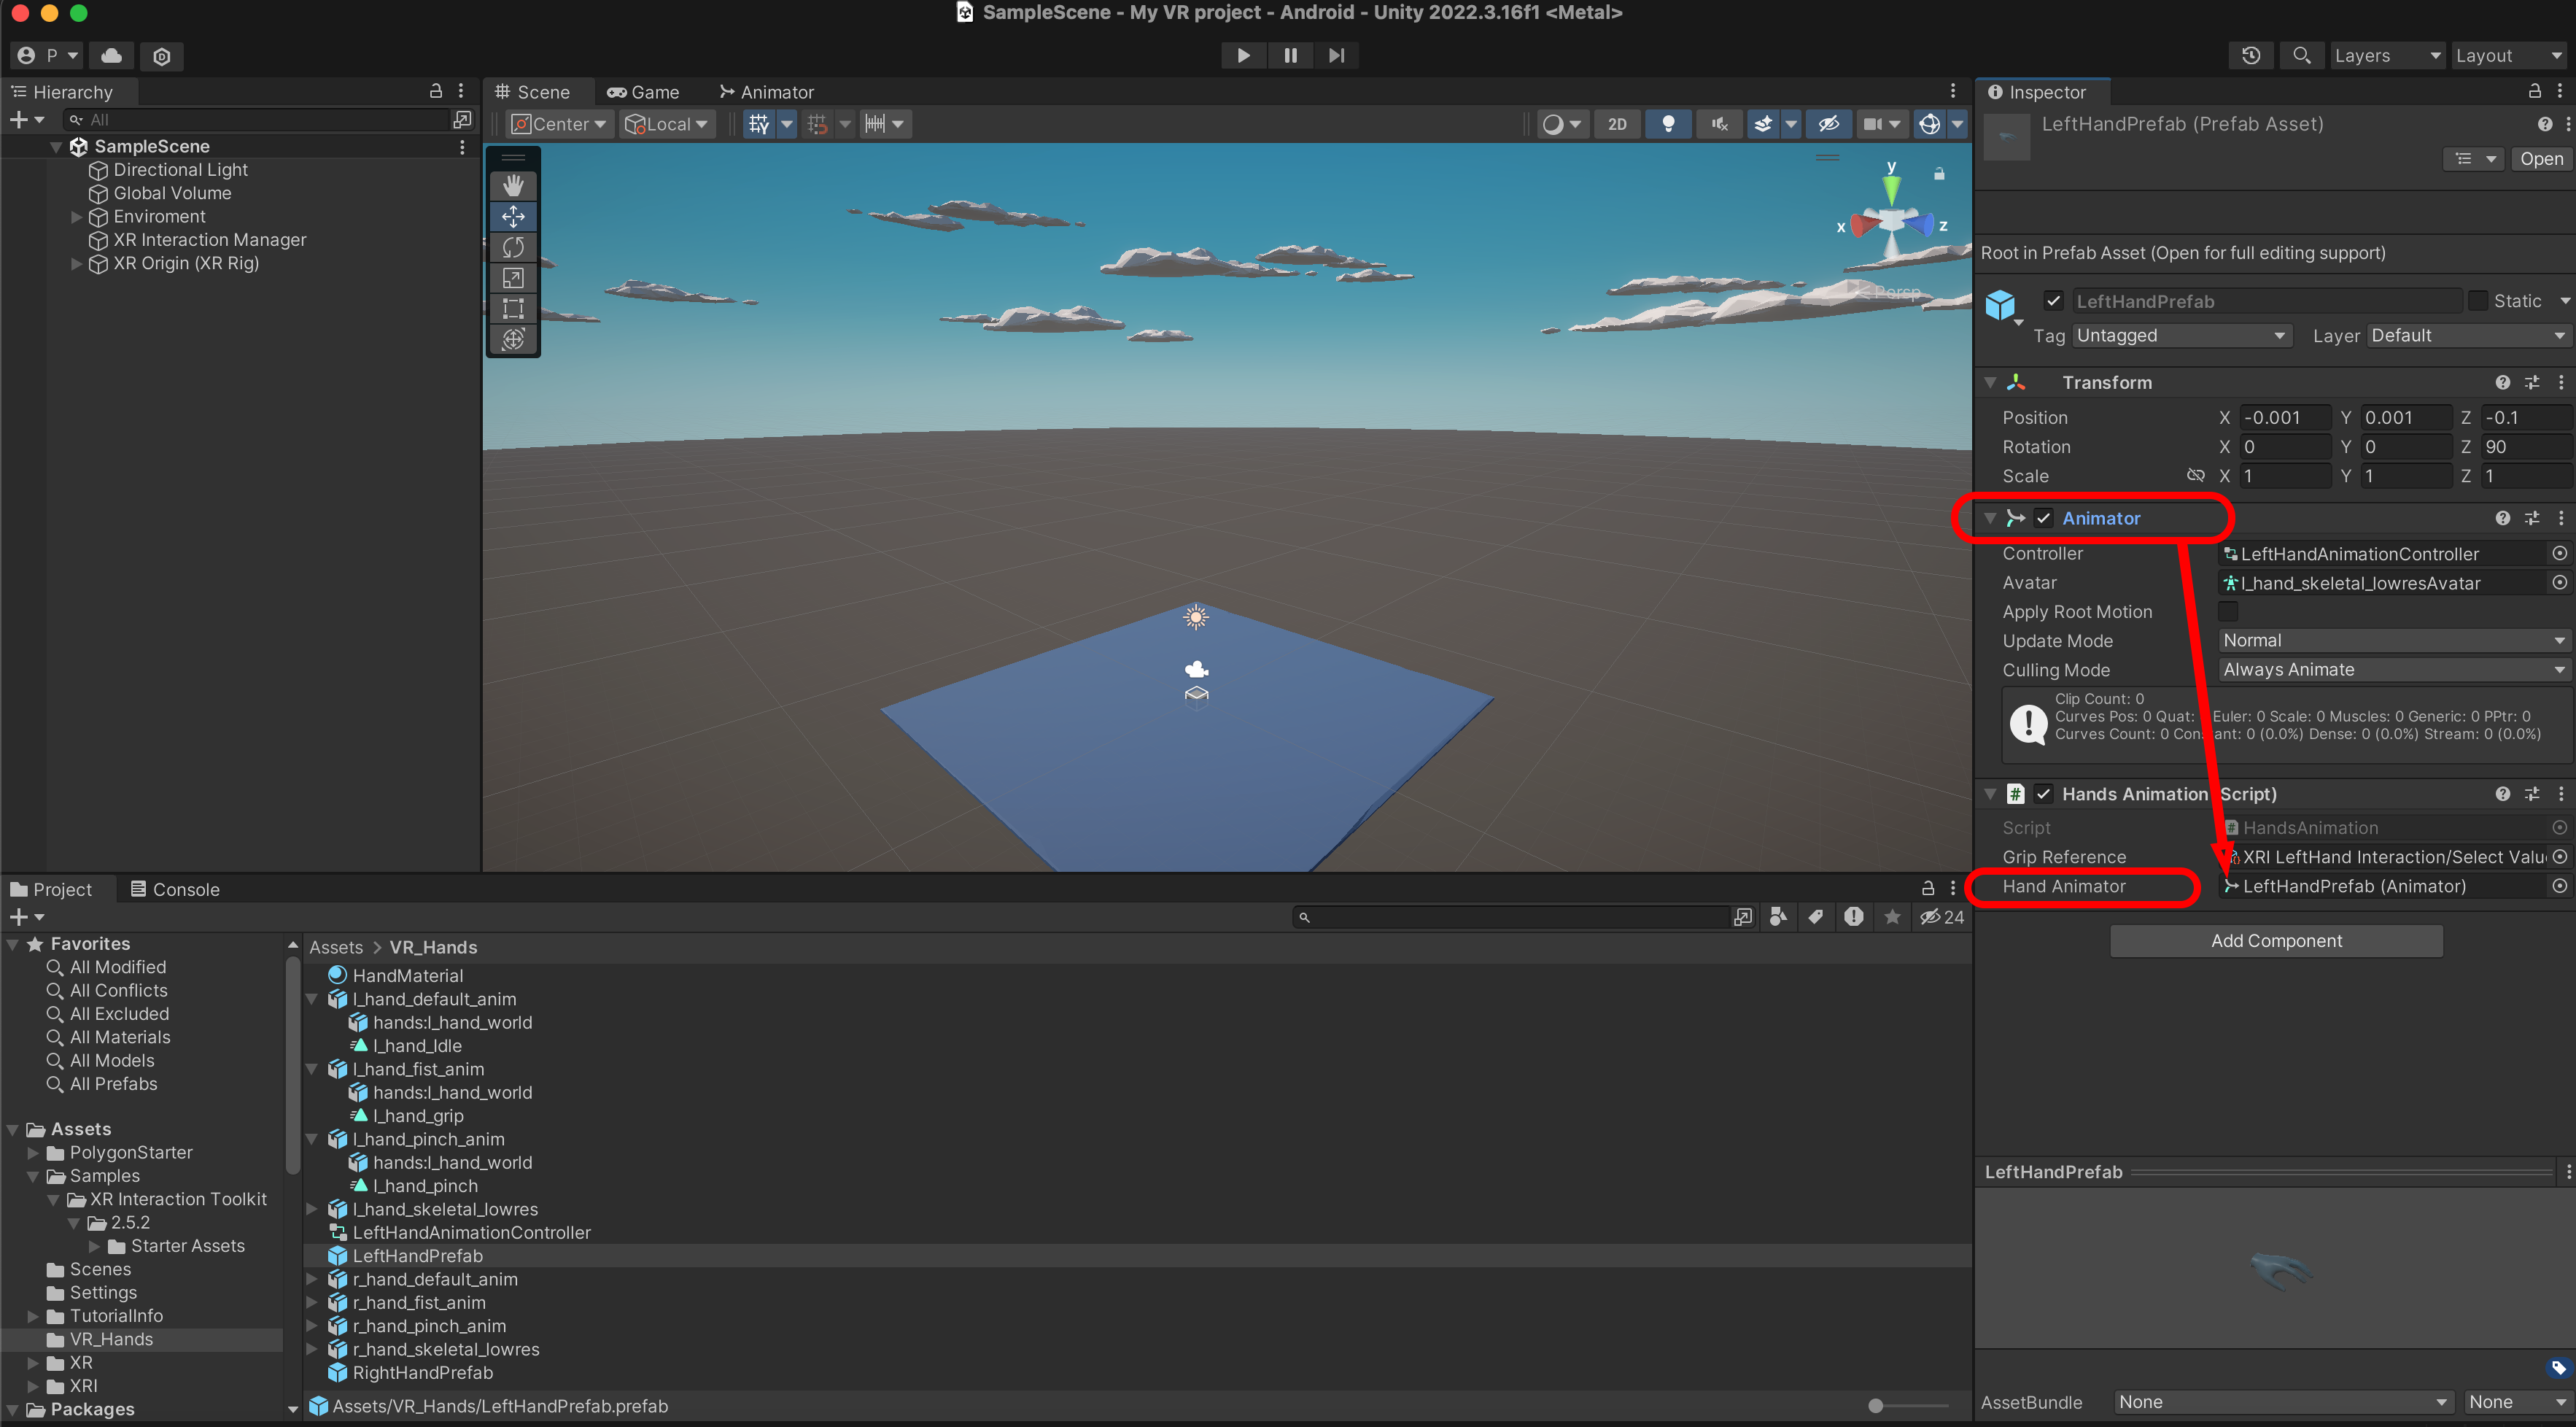
Task: Select the Hand view tool
Action: (x=513, y=186)
